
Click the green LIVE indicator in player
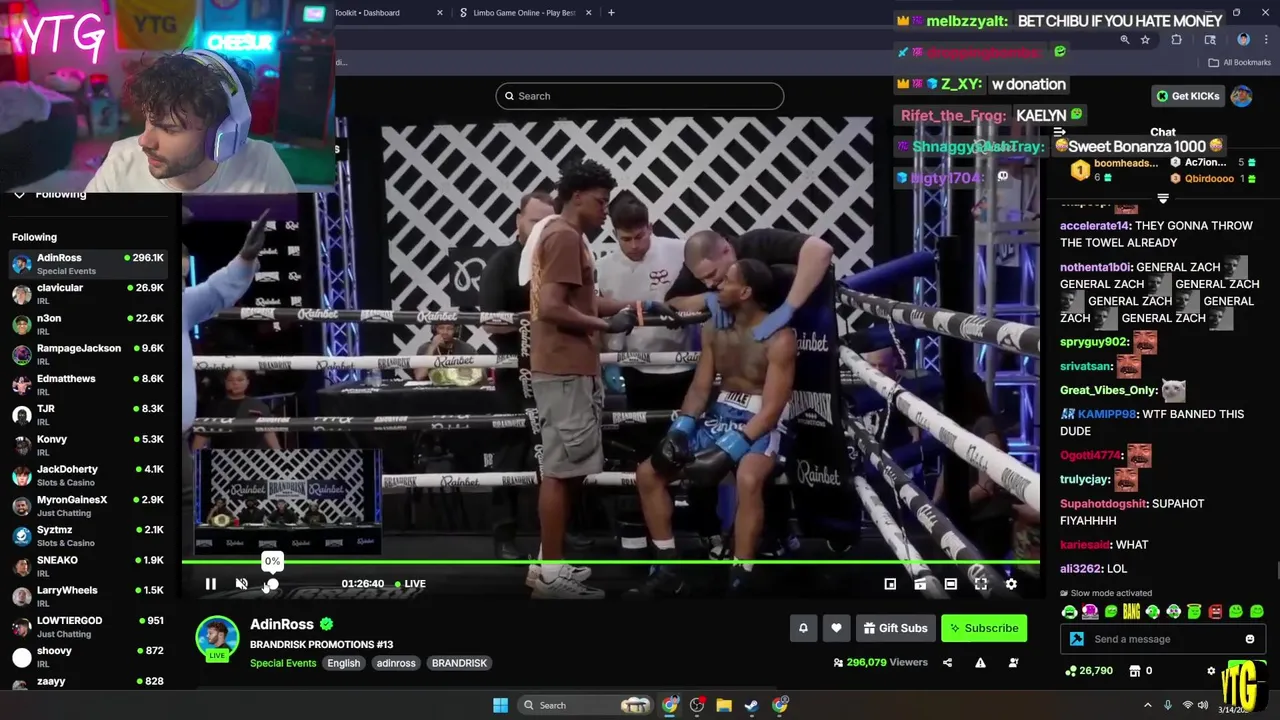point(410,584)
